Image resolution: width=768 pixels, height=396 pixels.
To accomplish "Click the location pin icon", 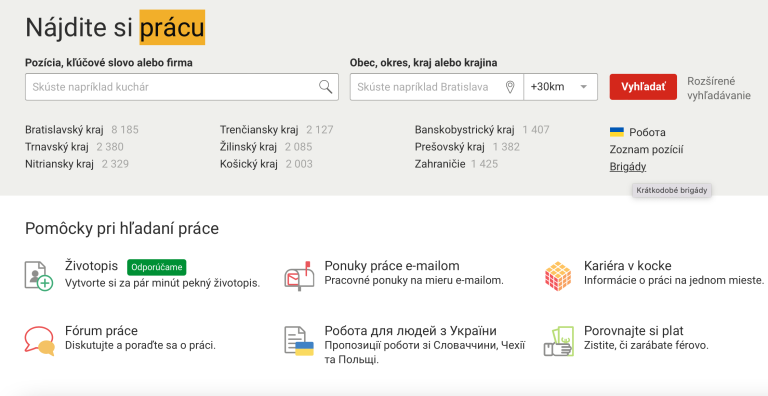I will coord(510,87).
